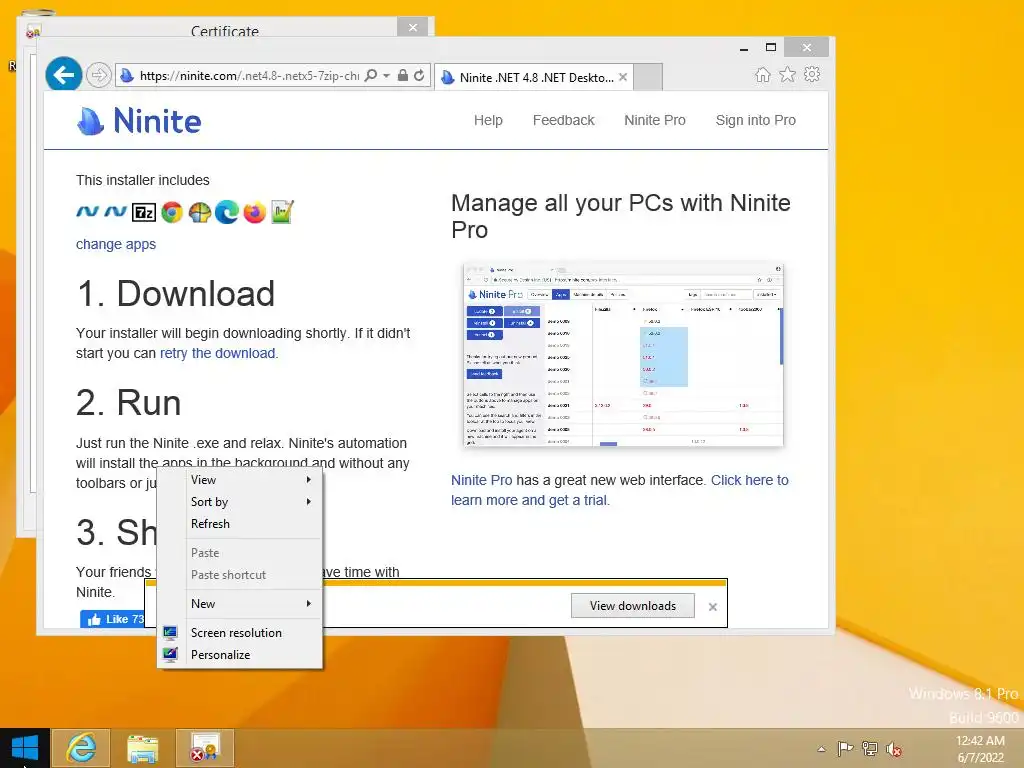The width and height of the screenshot is (1024, 768).
Task: Click the notepad checkmark app icon
Action: [282, 212]
